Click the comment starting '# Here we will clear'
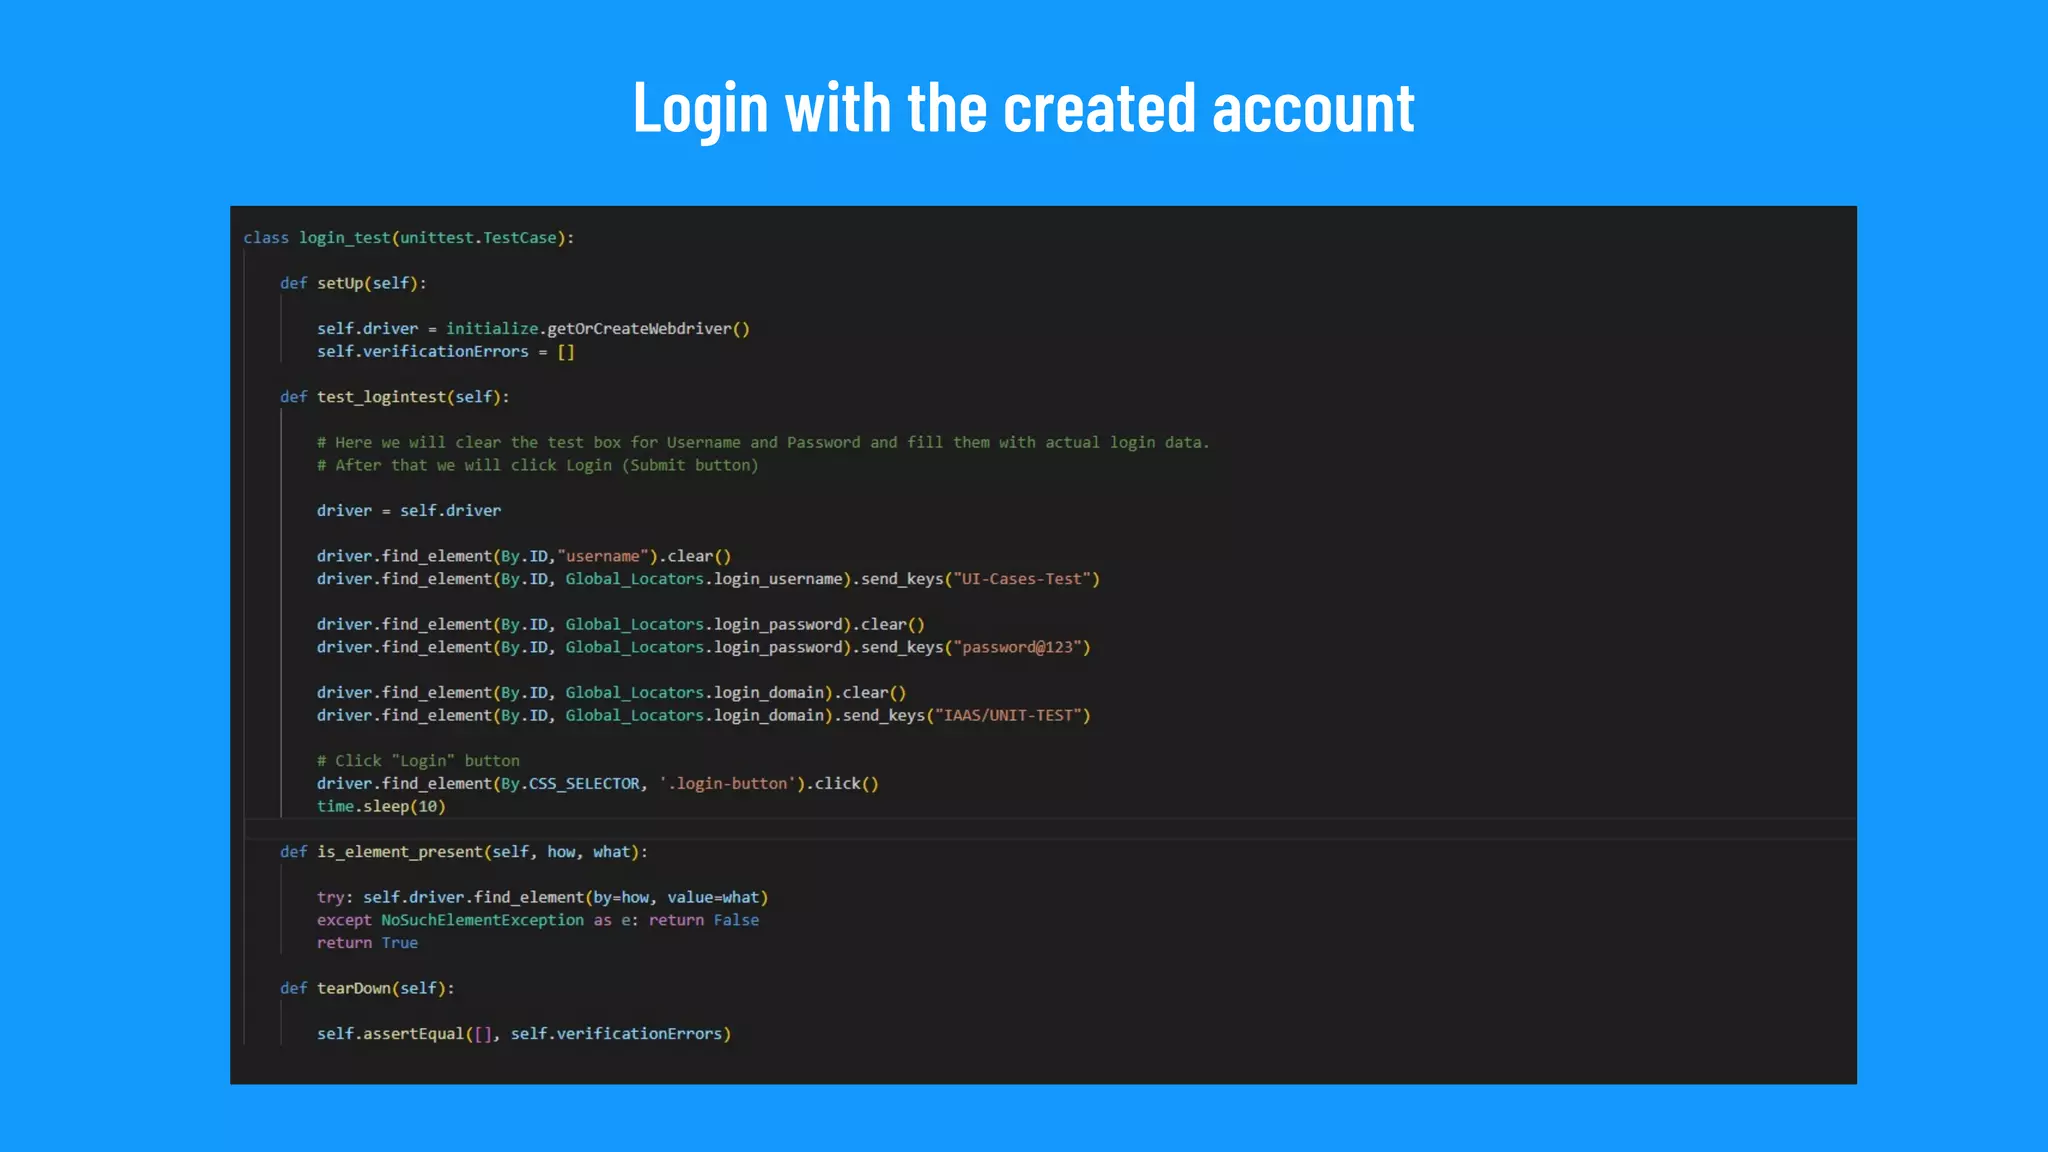 tap(763, 442)
